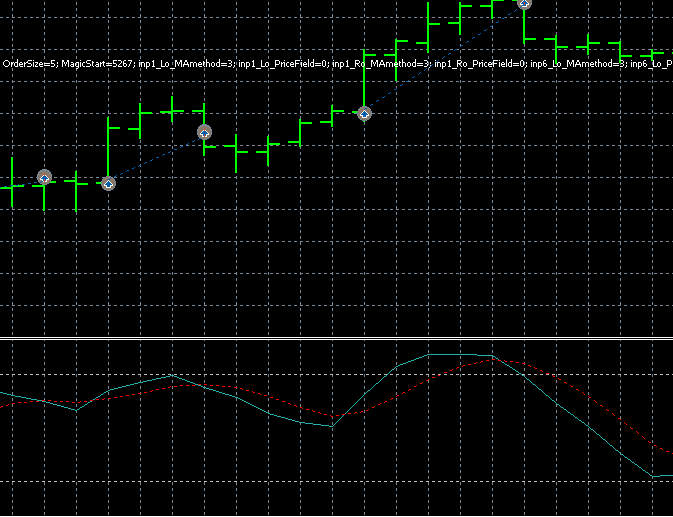
Task: Click the "inp1_Lo_PriceField=0;" text
Action: 284,64
